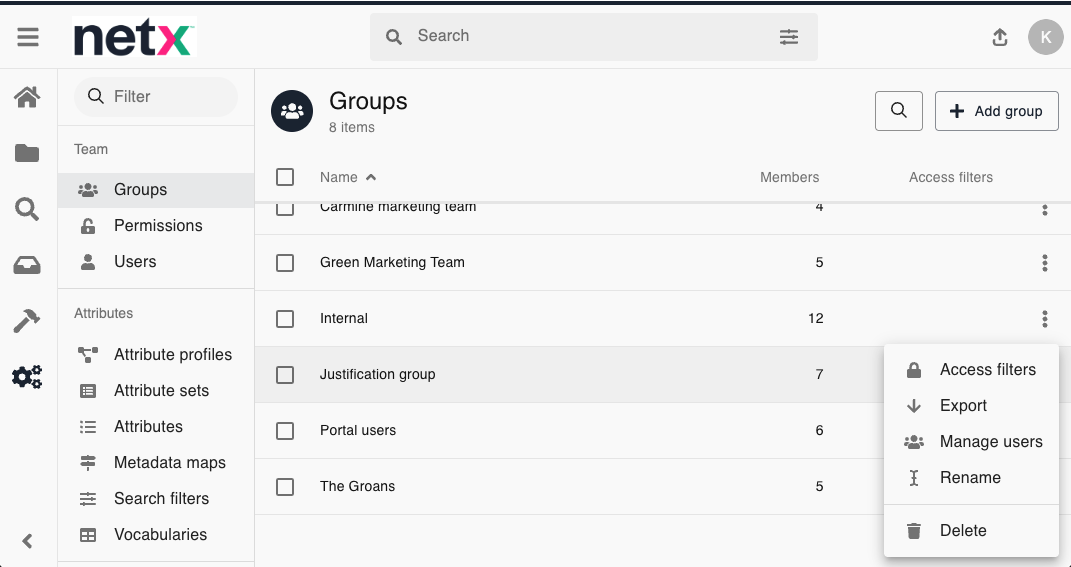Open advanced search filter sliders icon
1071x567 pixels.
[789, 37]
